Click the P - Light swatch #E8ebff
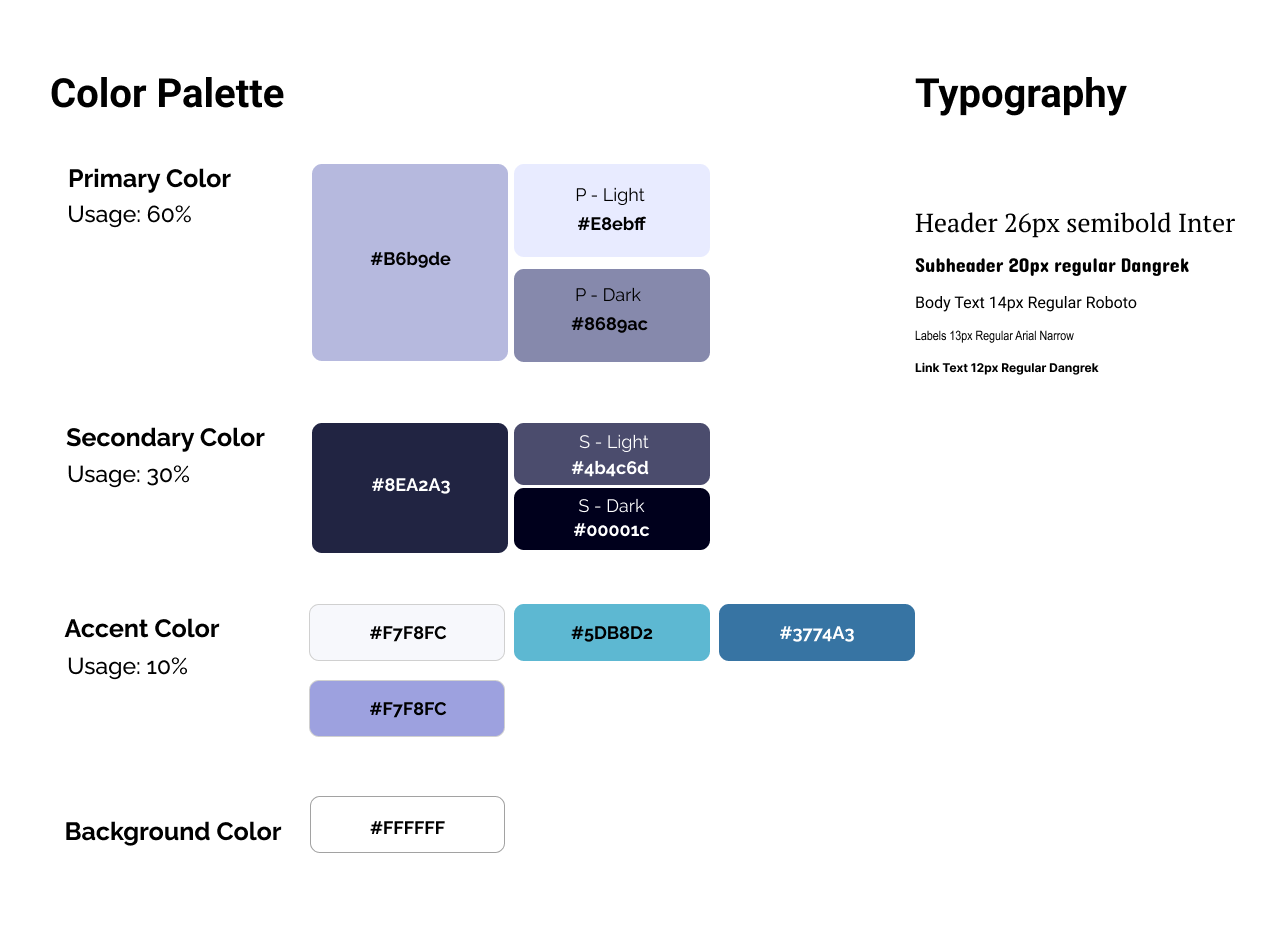The image size is (1284, 952). (x=612, y=210)
